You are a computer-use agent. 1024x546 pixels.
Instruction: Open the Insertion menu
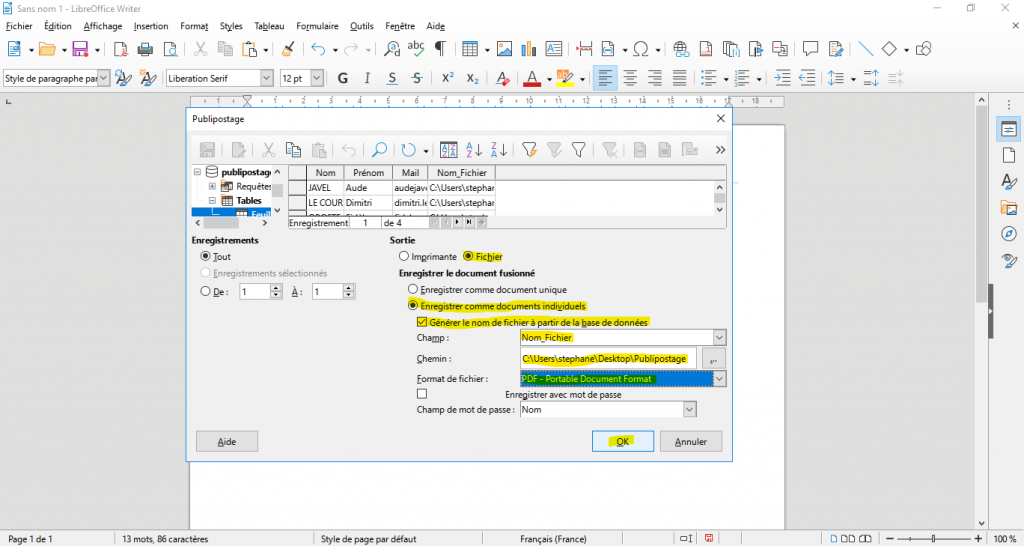[x=151, y=26]
